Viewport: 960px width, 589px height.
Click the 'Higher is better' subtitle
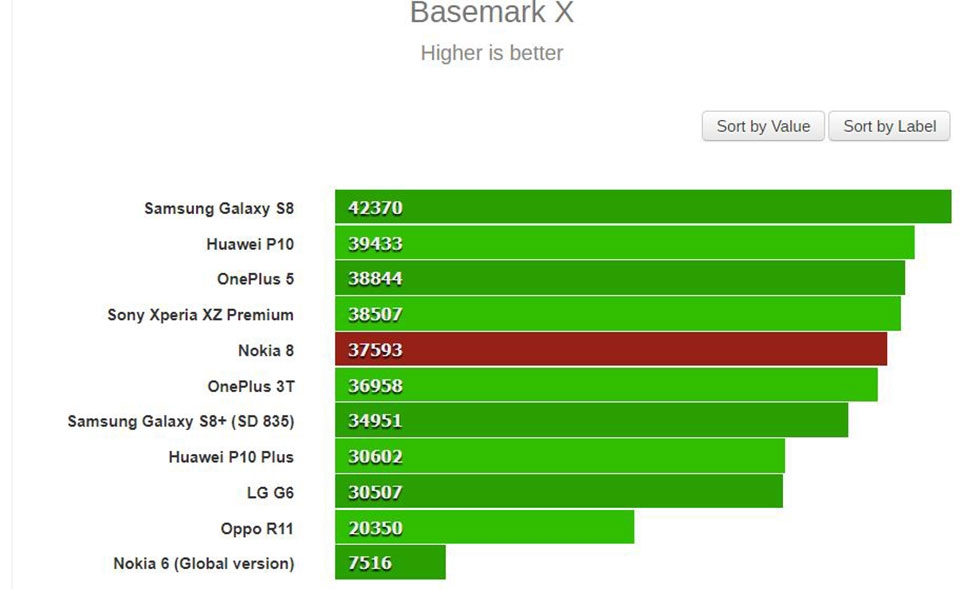[492, 53]
